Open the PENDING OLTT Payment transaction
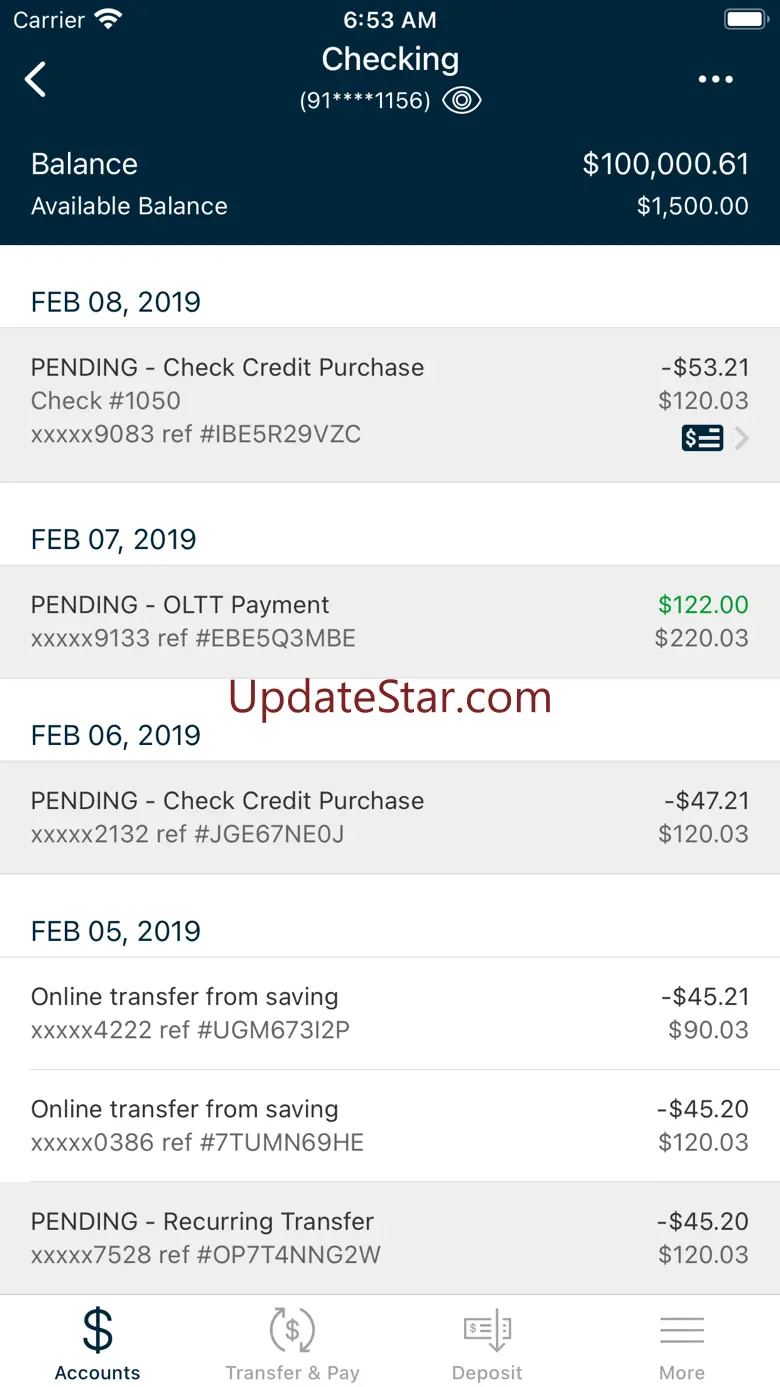This screenshot has width=780, height=1387. pos(390,621)
